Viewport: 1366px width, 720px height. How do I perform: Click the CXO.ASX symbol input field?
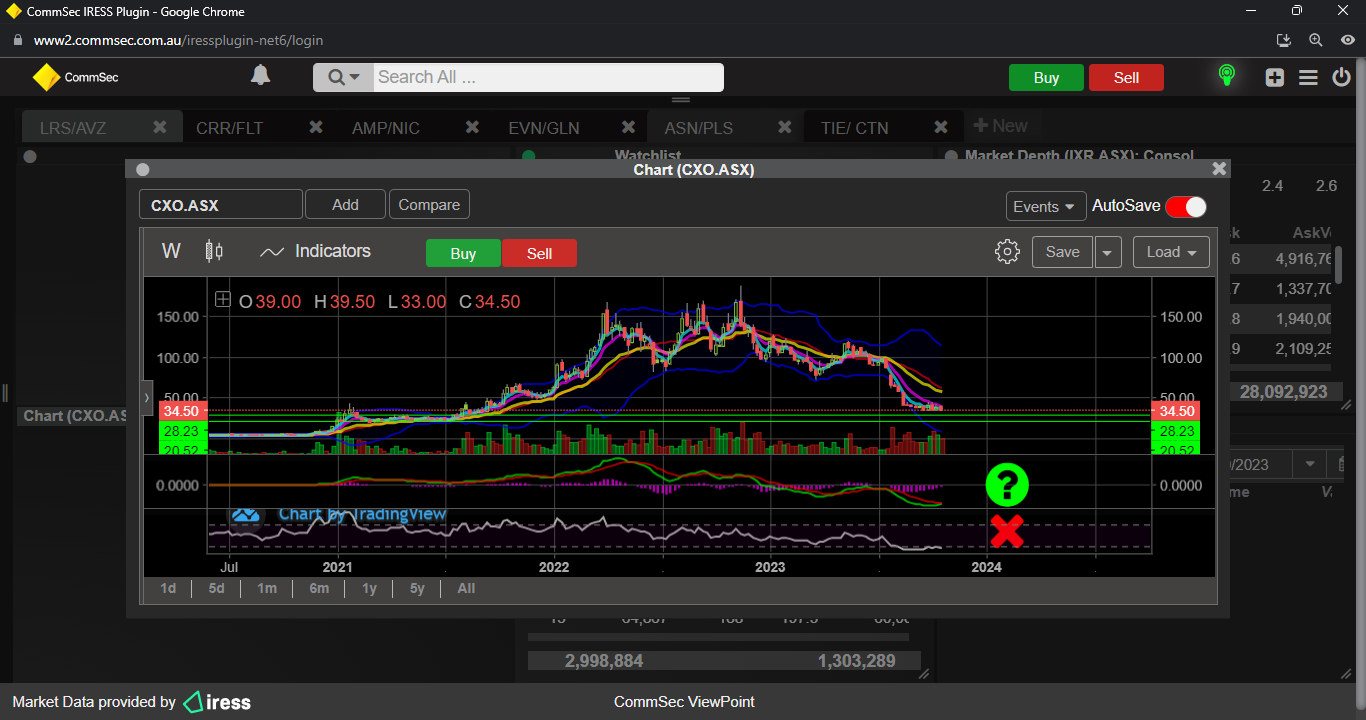pos(220,205)
